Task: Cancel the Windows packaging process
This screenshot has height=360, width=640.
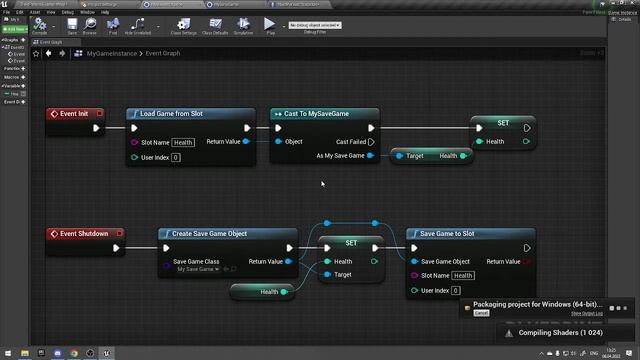Action: 481,313
